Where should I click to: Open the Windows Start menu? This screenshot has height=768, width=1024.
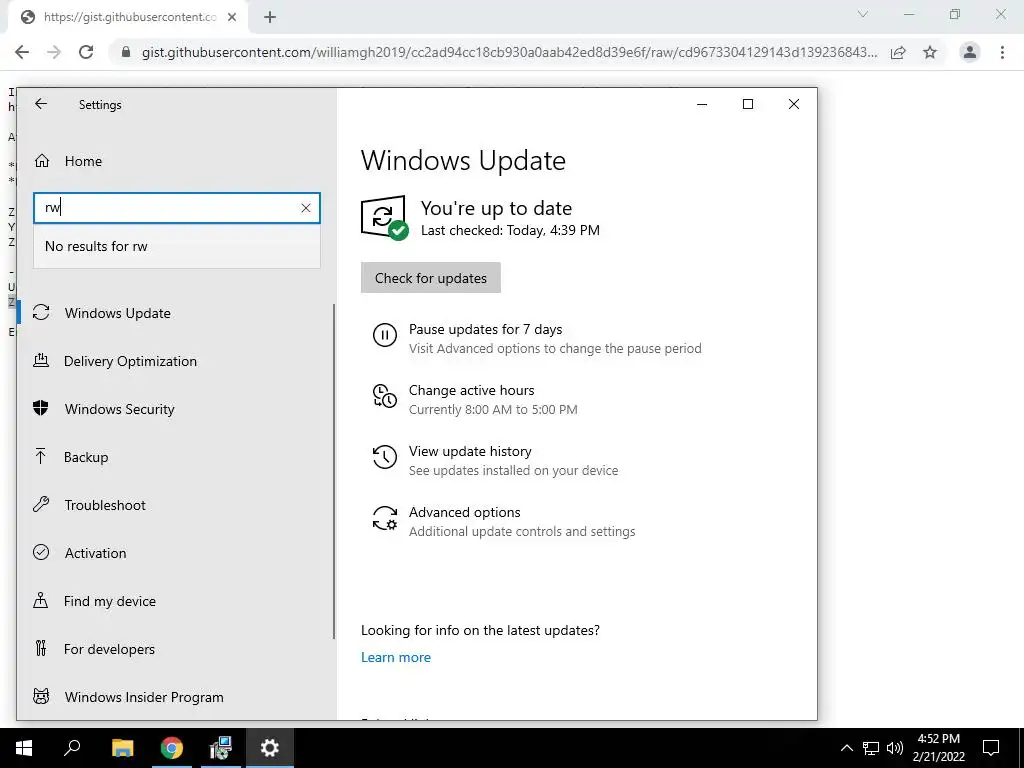24,748
